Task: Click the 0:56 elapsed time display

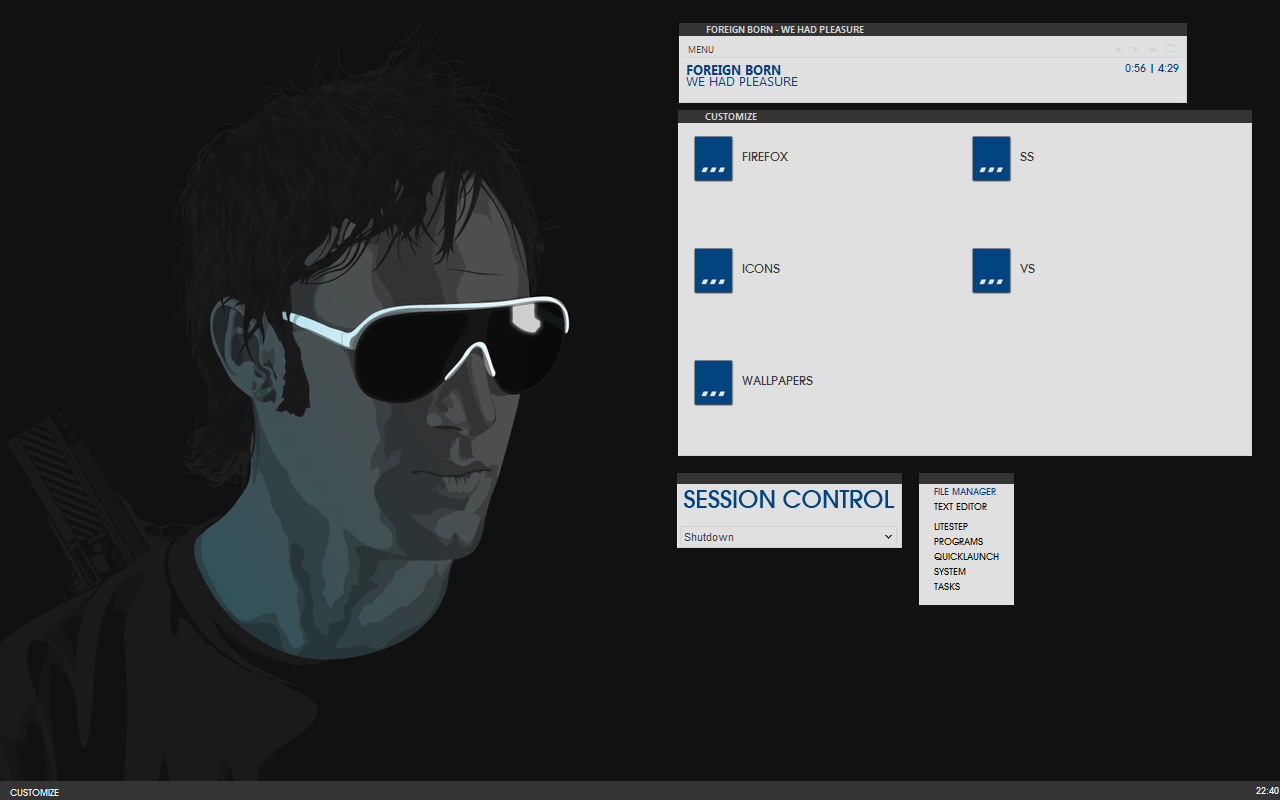Action: [x=1135, y=69]
